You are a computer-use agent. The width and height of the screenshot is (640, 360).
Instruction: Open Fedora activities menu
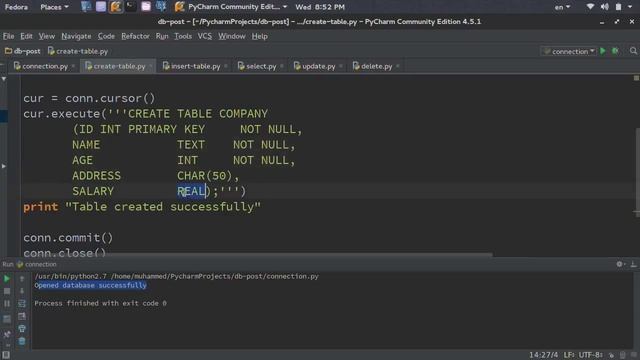click(16, 7)
